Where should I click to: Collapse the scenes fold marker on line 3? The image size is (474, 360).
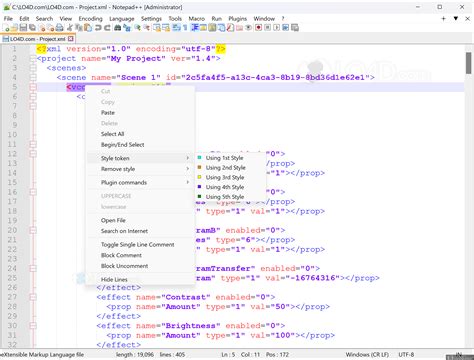click(x=33, y=68)
